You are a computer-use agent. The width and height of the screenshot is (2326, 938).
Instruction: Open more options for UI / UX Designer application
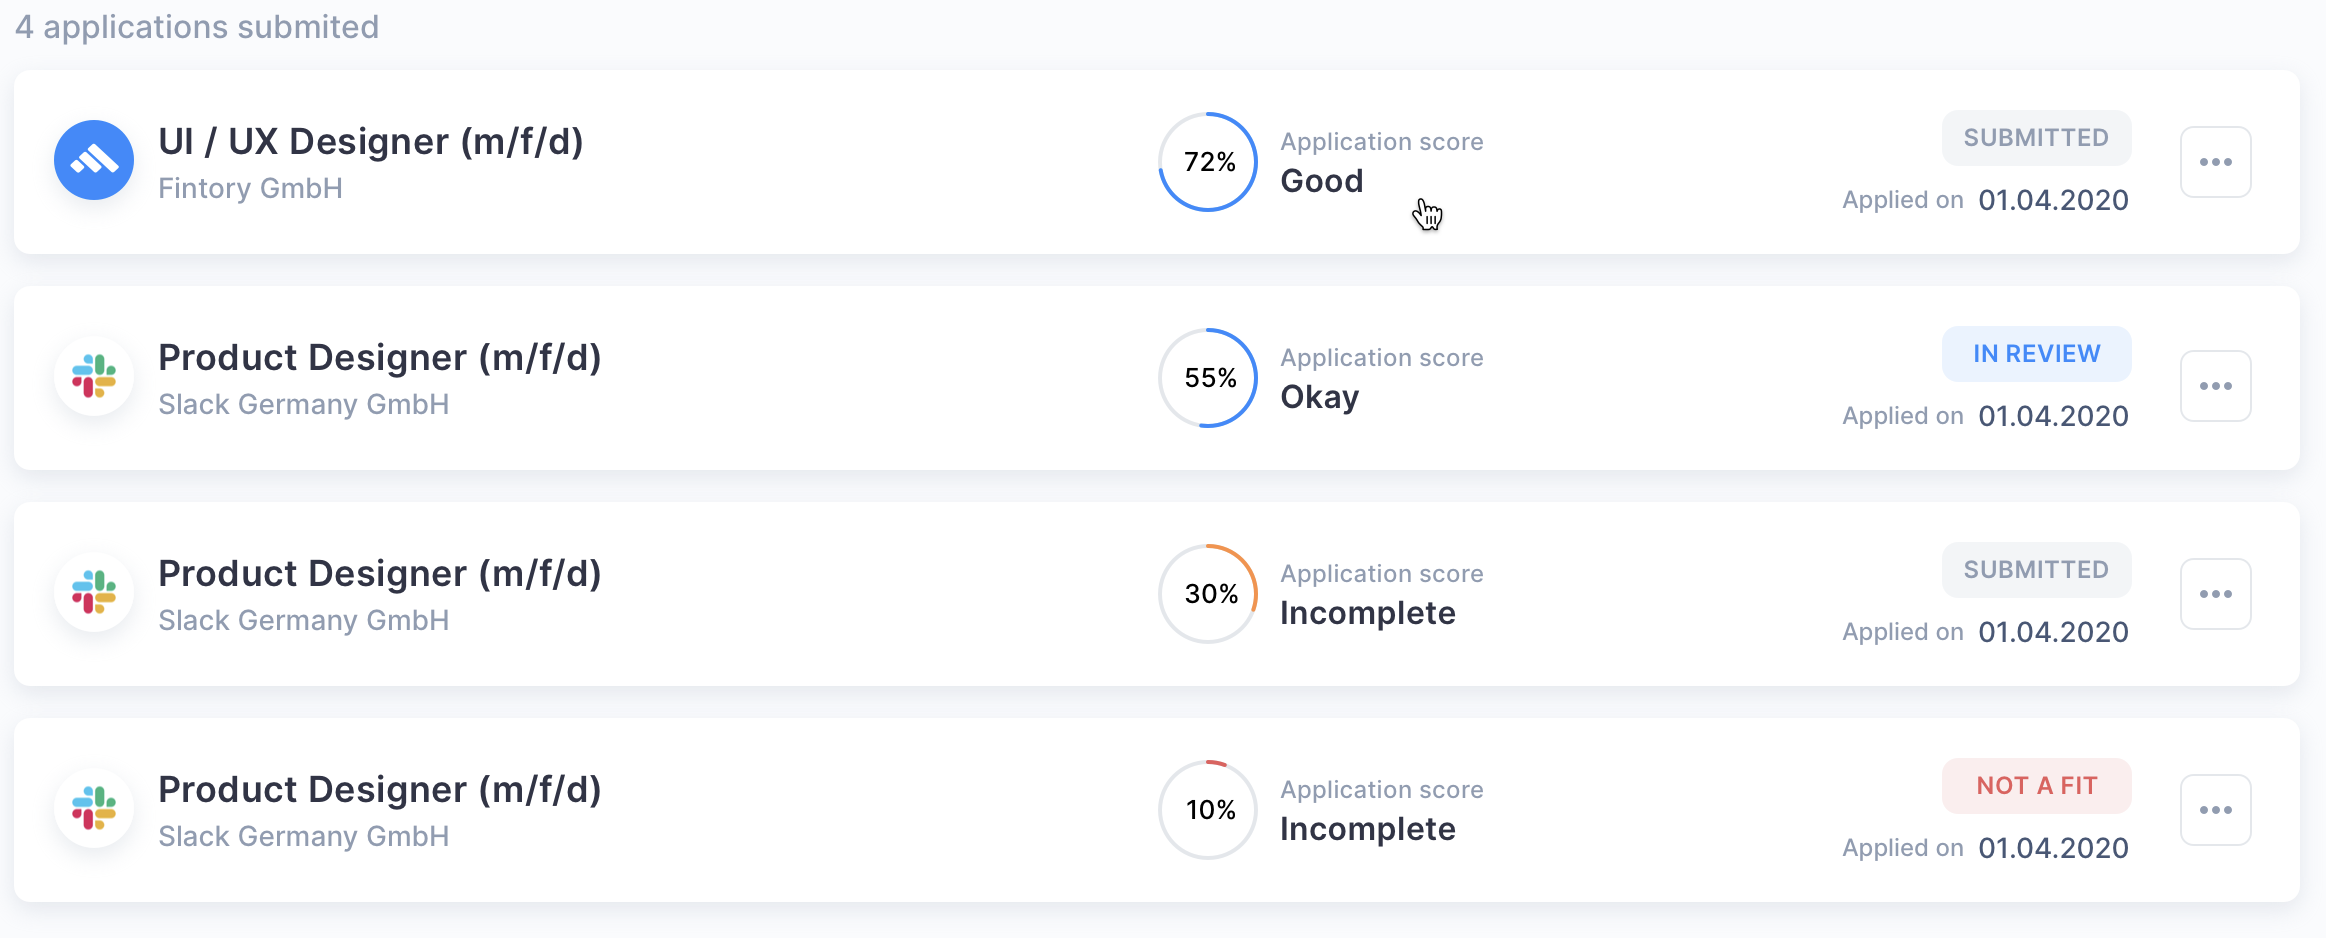[x=2215, y=162]
